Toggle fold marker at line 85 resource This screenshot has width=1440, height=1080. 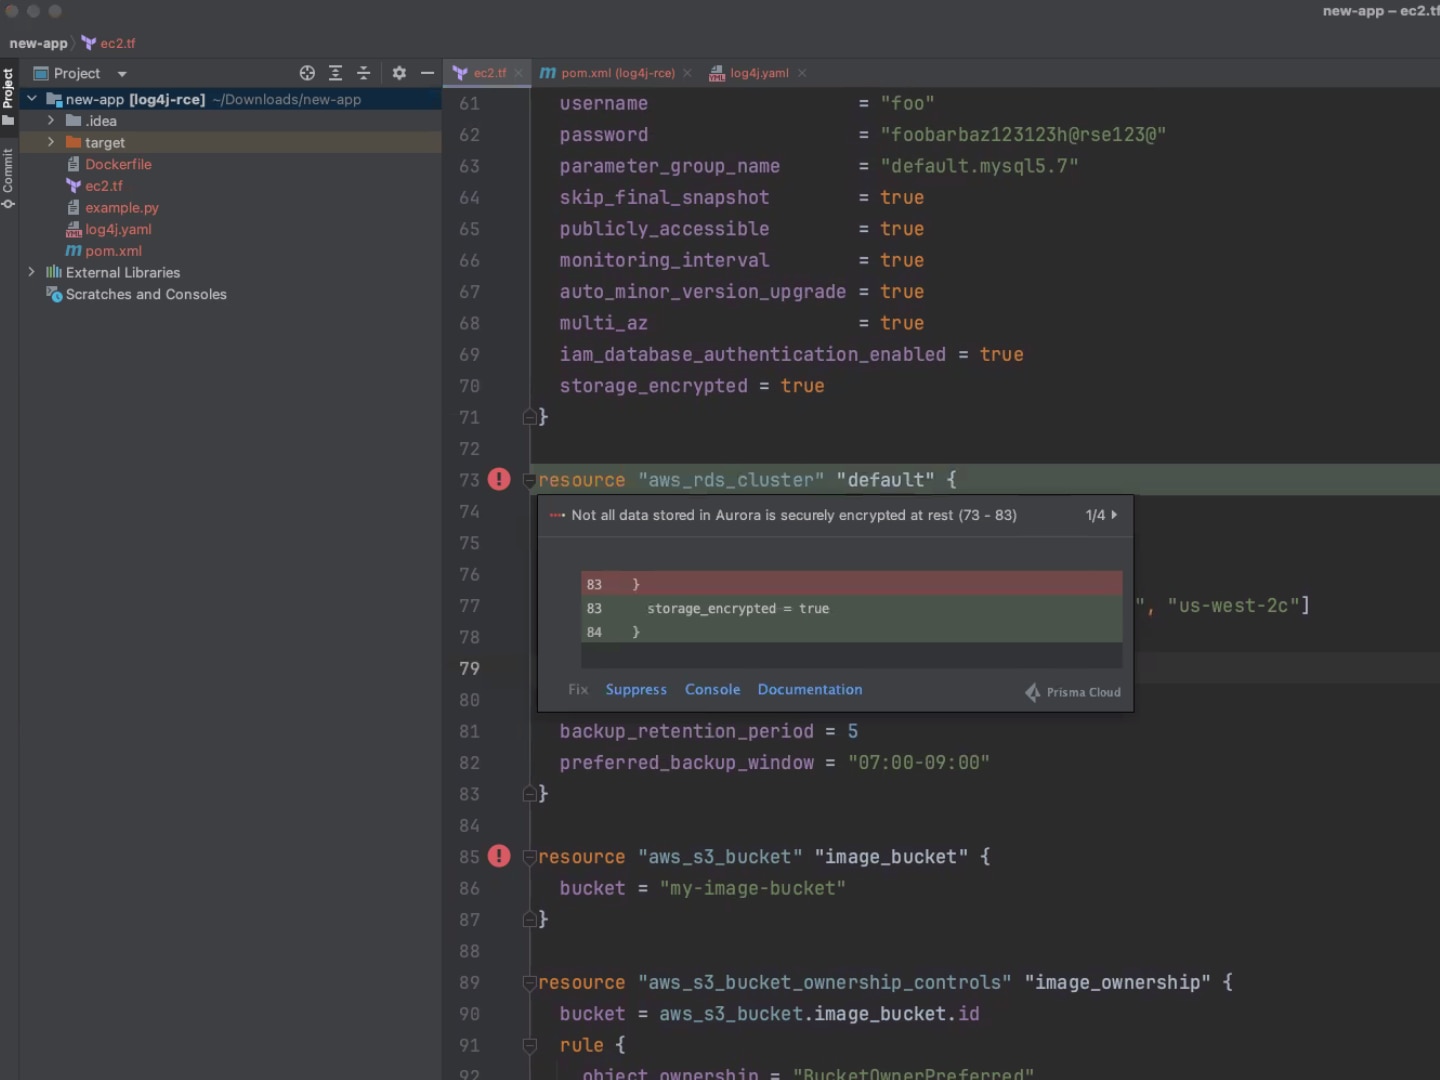529,857
